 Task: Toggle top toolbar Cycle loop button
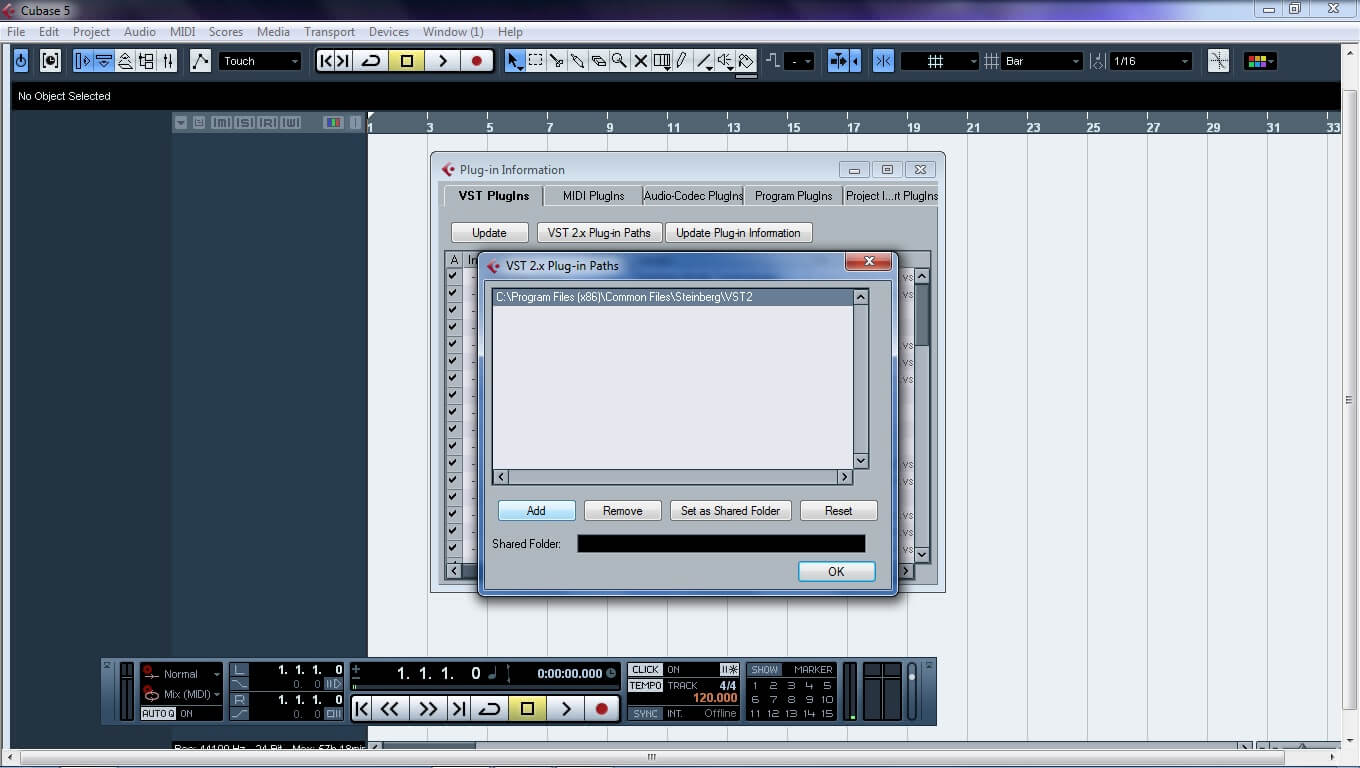pos(370,61)
